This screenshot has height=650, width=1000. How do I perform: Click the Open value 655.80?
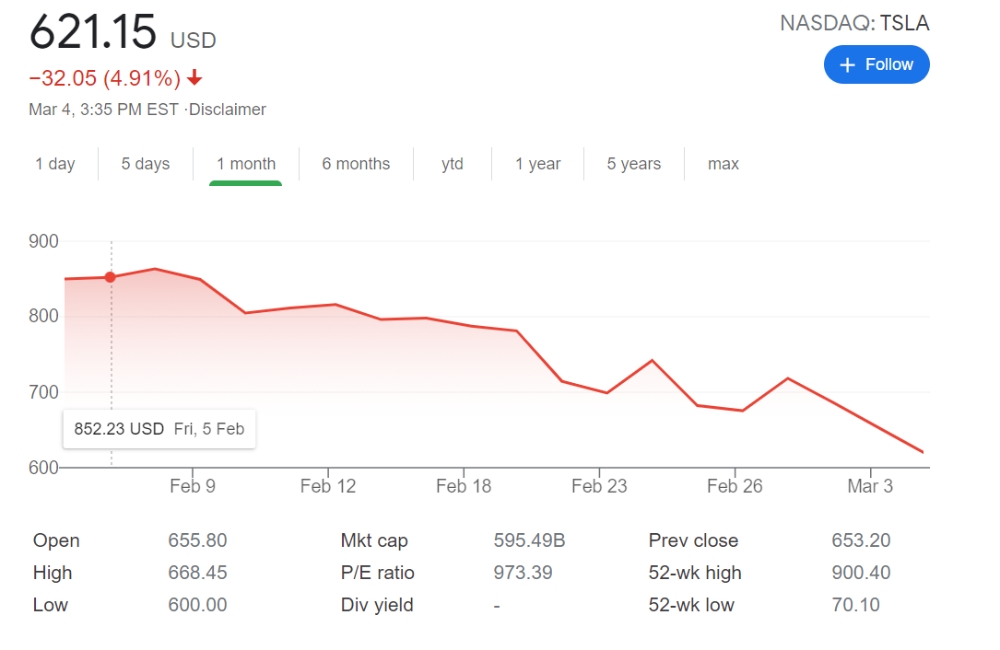click(198, 540)
